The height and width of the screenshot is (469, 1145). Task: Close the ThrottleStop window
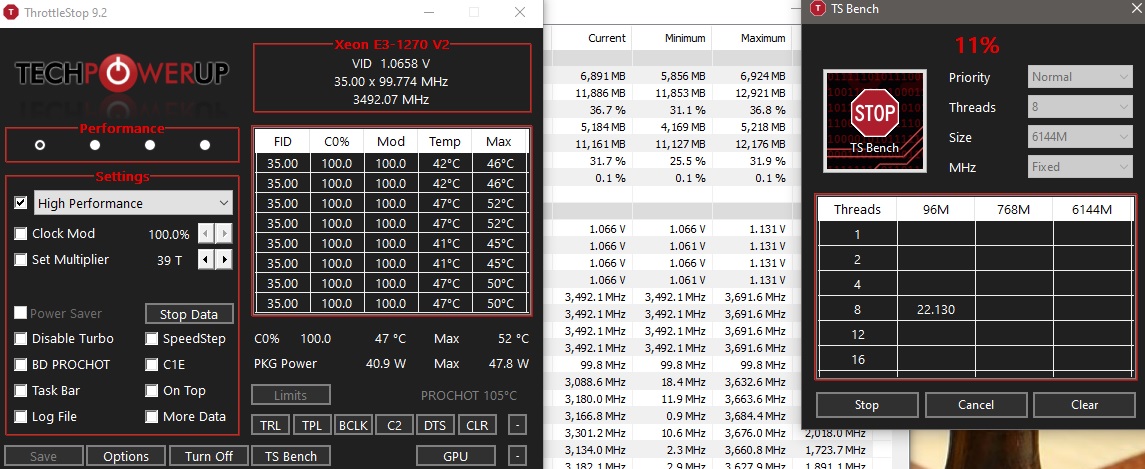(519, 12)
